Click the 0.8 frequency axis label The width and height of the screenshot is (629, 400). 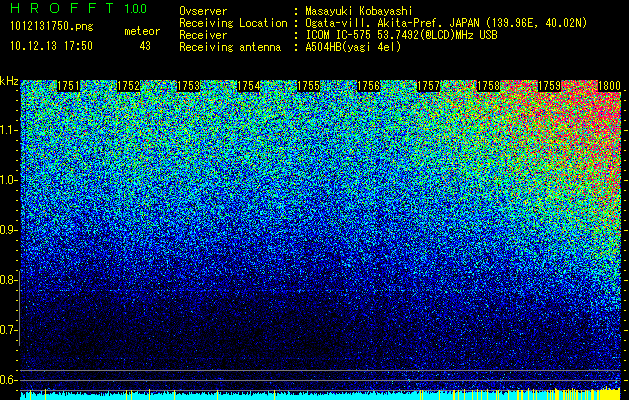click(x=8, y=280)
